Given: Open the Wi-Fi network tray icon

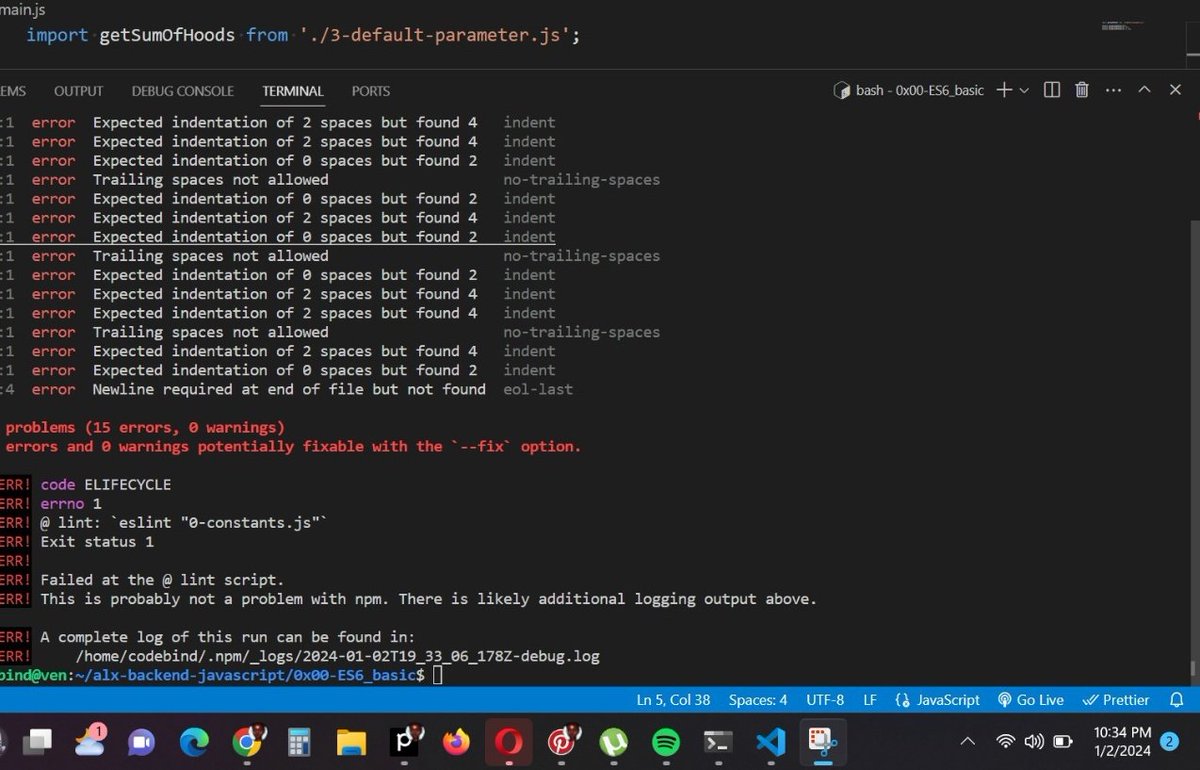Looking at the screenshot, I should tap(1006, 741).
